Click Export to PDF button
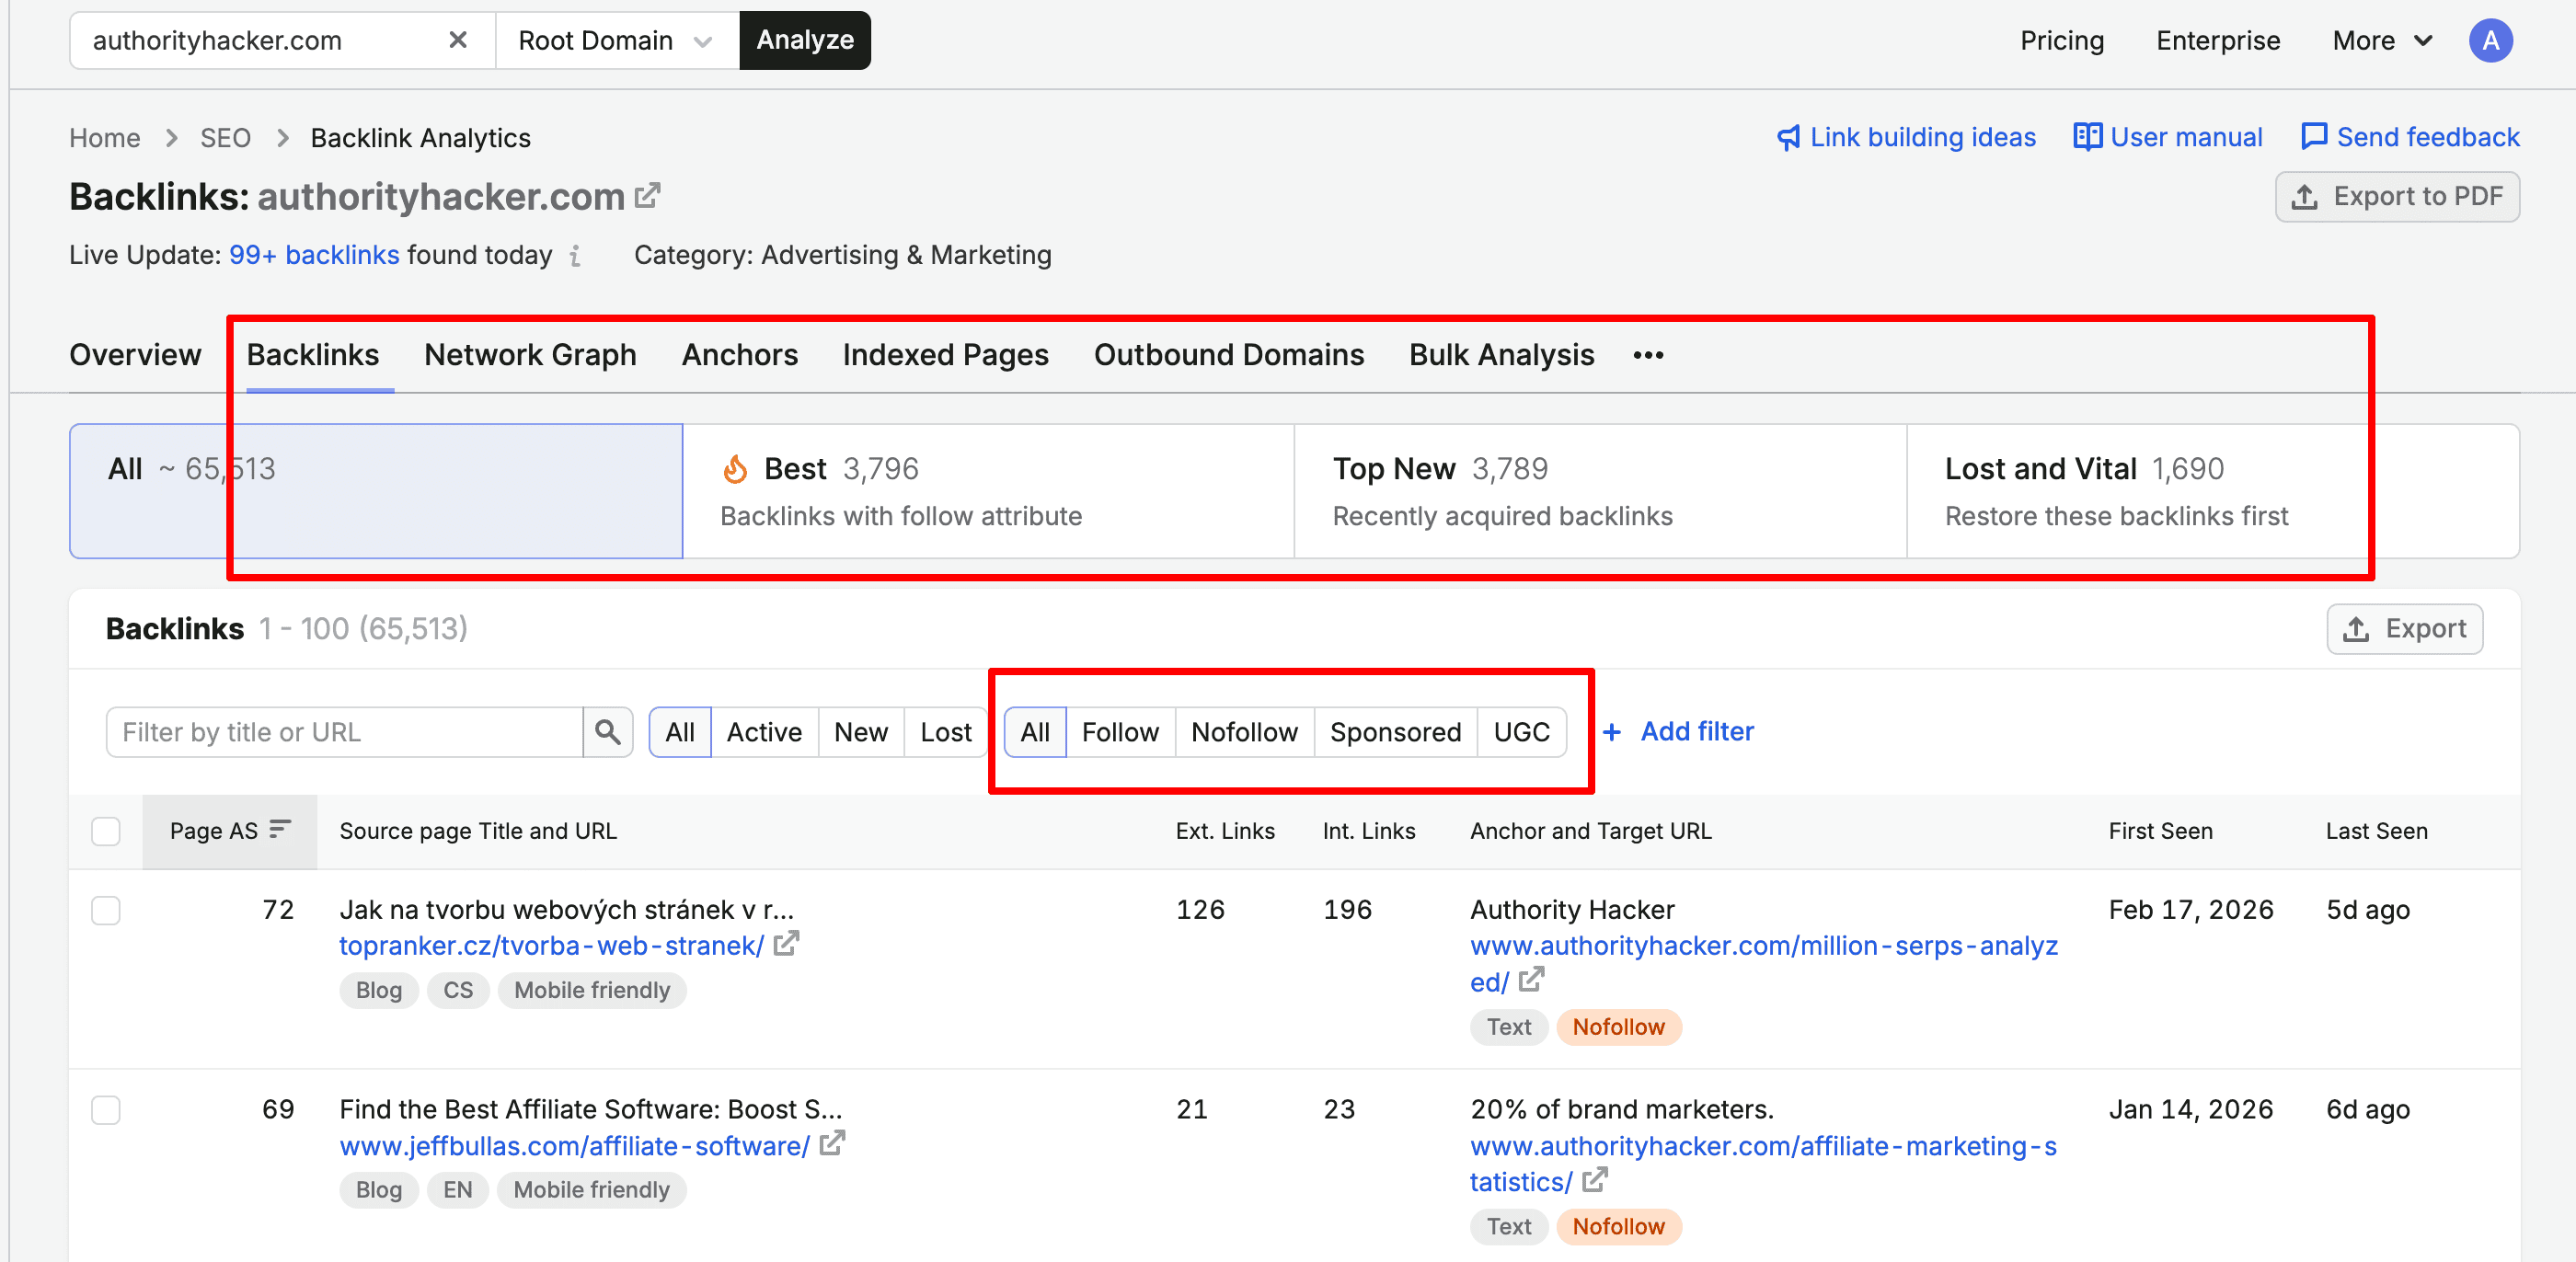Viewport: 2576px width, 1262px height. point(2397,196)
